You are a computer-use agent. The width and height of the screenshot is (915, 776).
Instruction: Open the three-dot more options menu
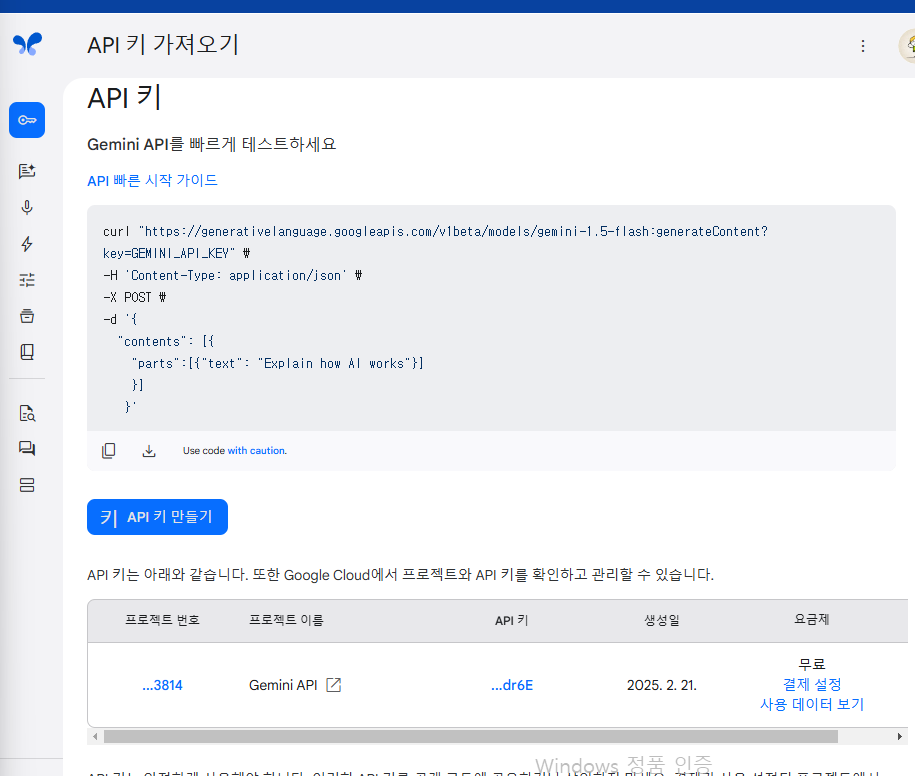(x=862, y=46)
